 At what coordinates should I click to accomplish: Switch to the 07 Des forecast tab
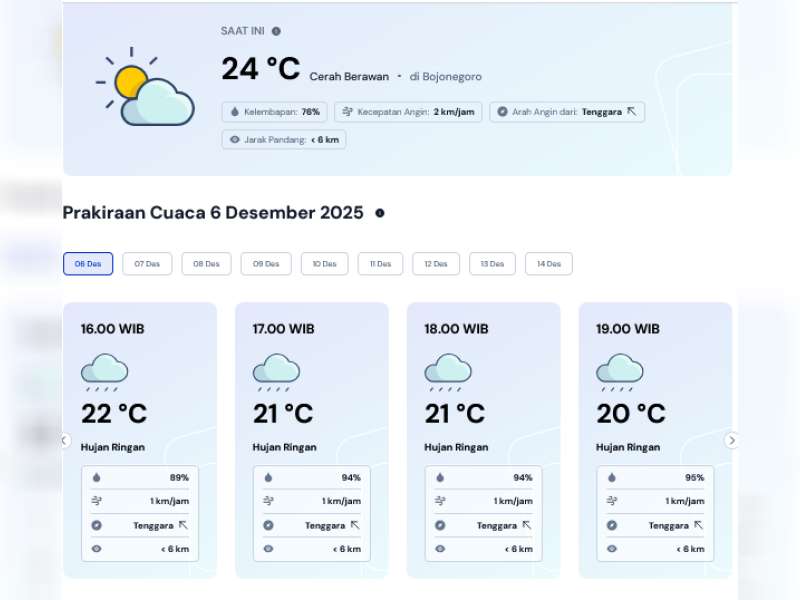[x=146, y=264]
